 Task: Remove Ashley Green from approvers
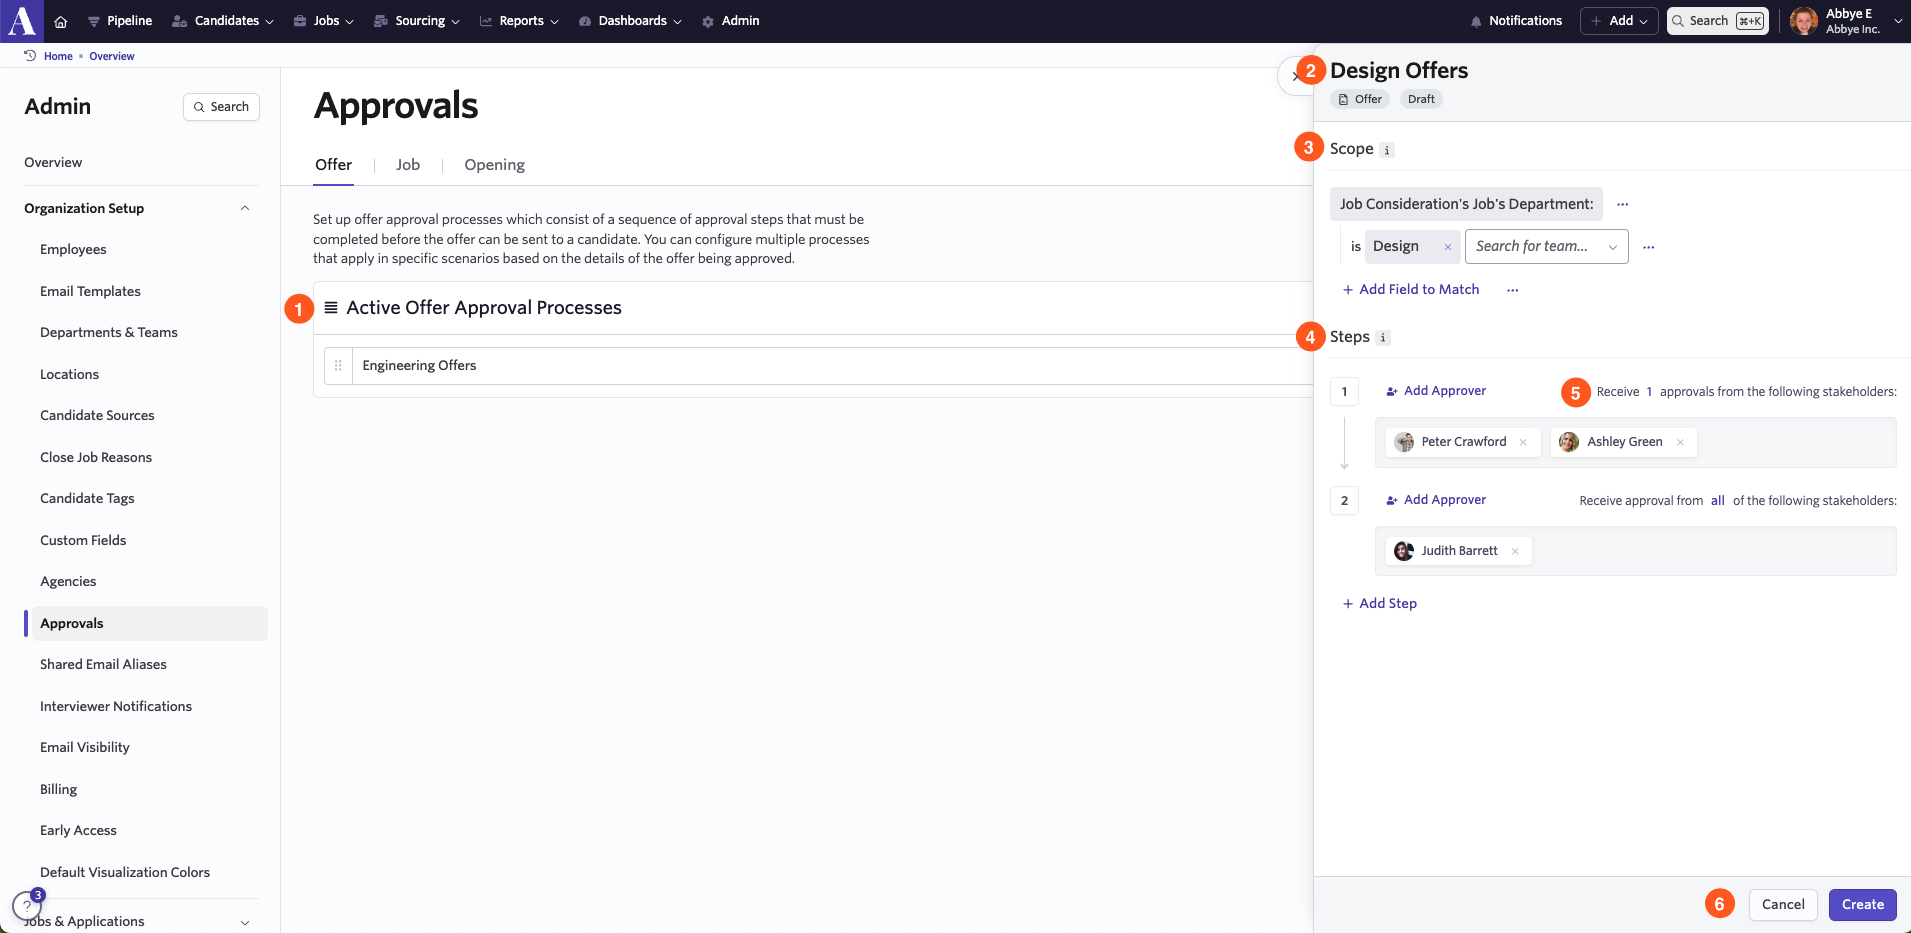point(1680,442)
